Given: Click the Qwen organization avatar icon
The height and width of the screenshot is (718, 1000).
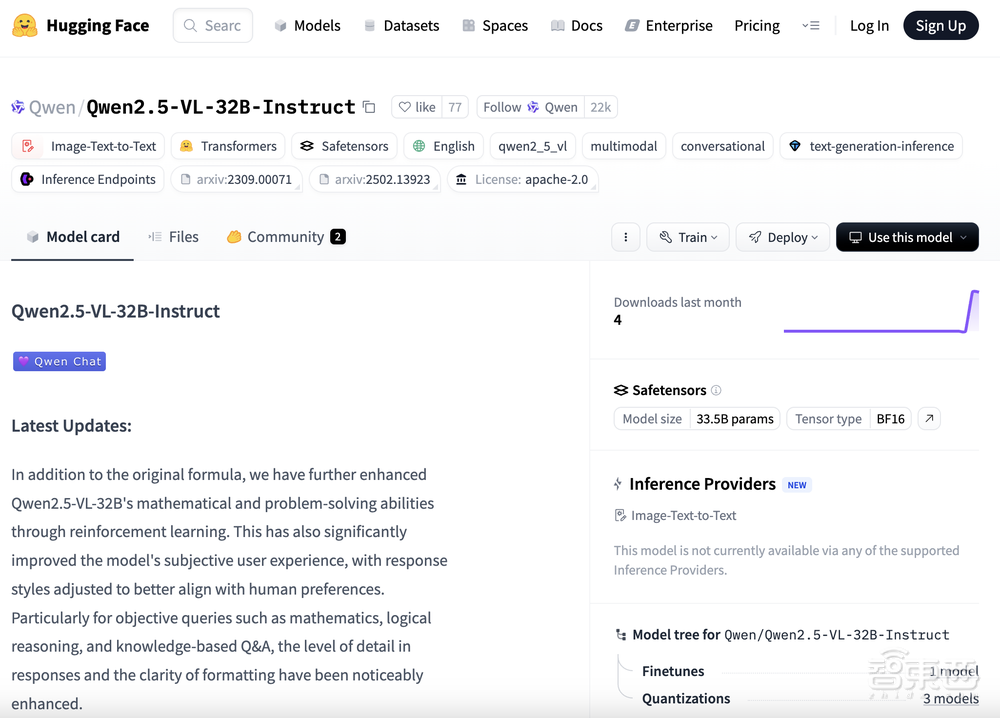Looking at the screenshot, I should pos(18,107).
